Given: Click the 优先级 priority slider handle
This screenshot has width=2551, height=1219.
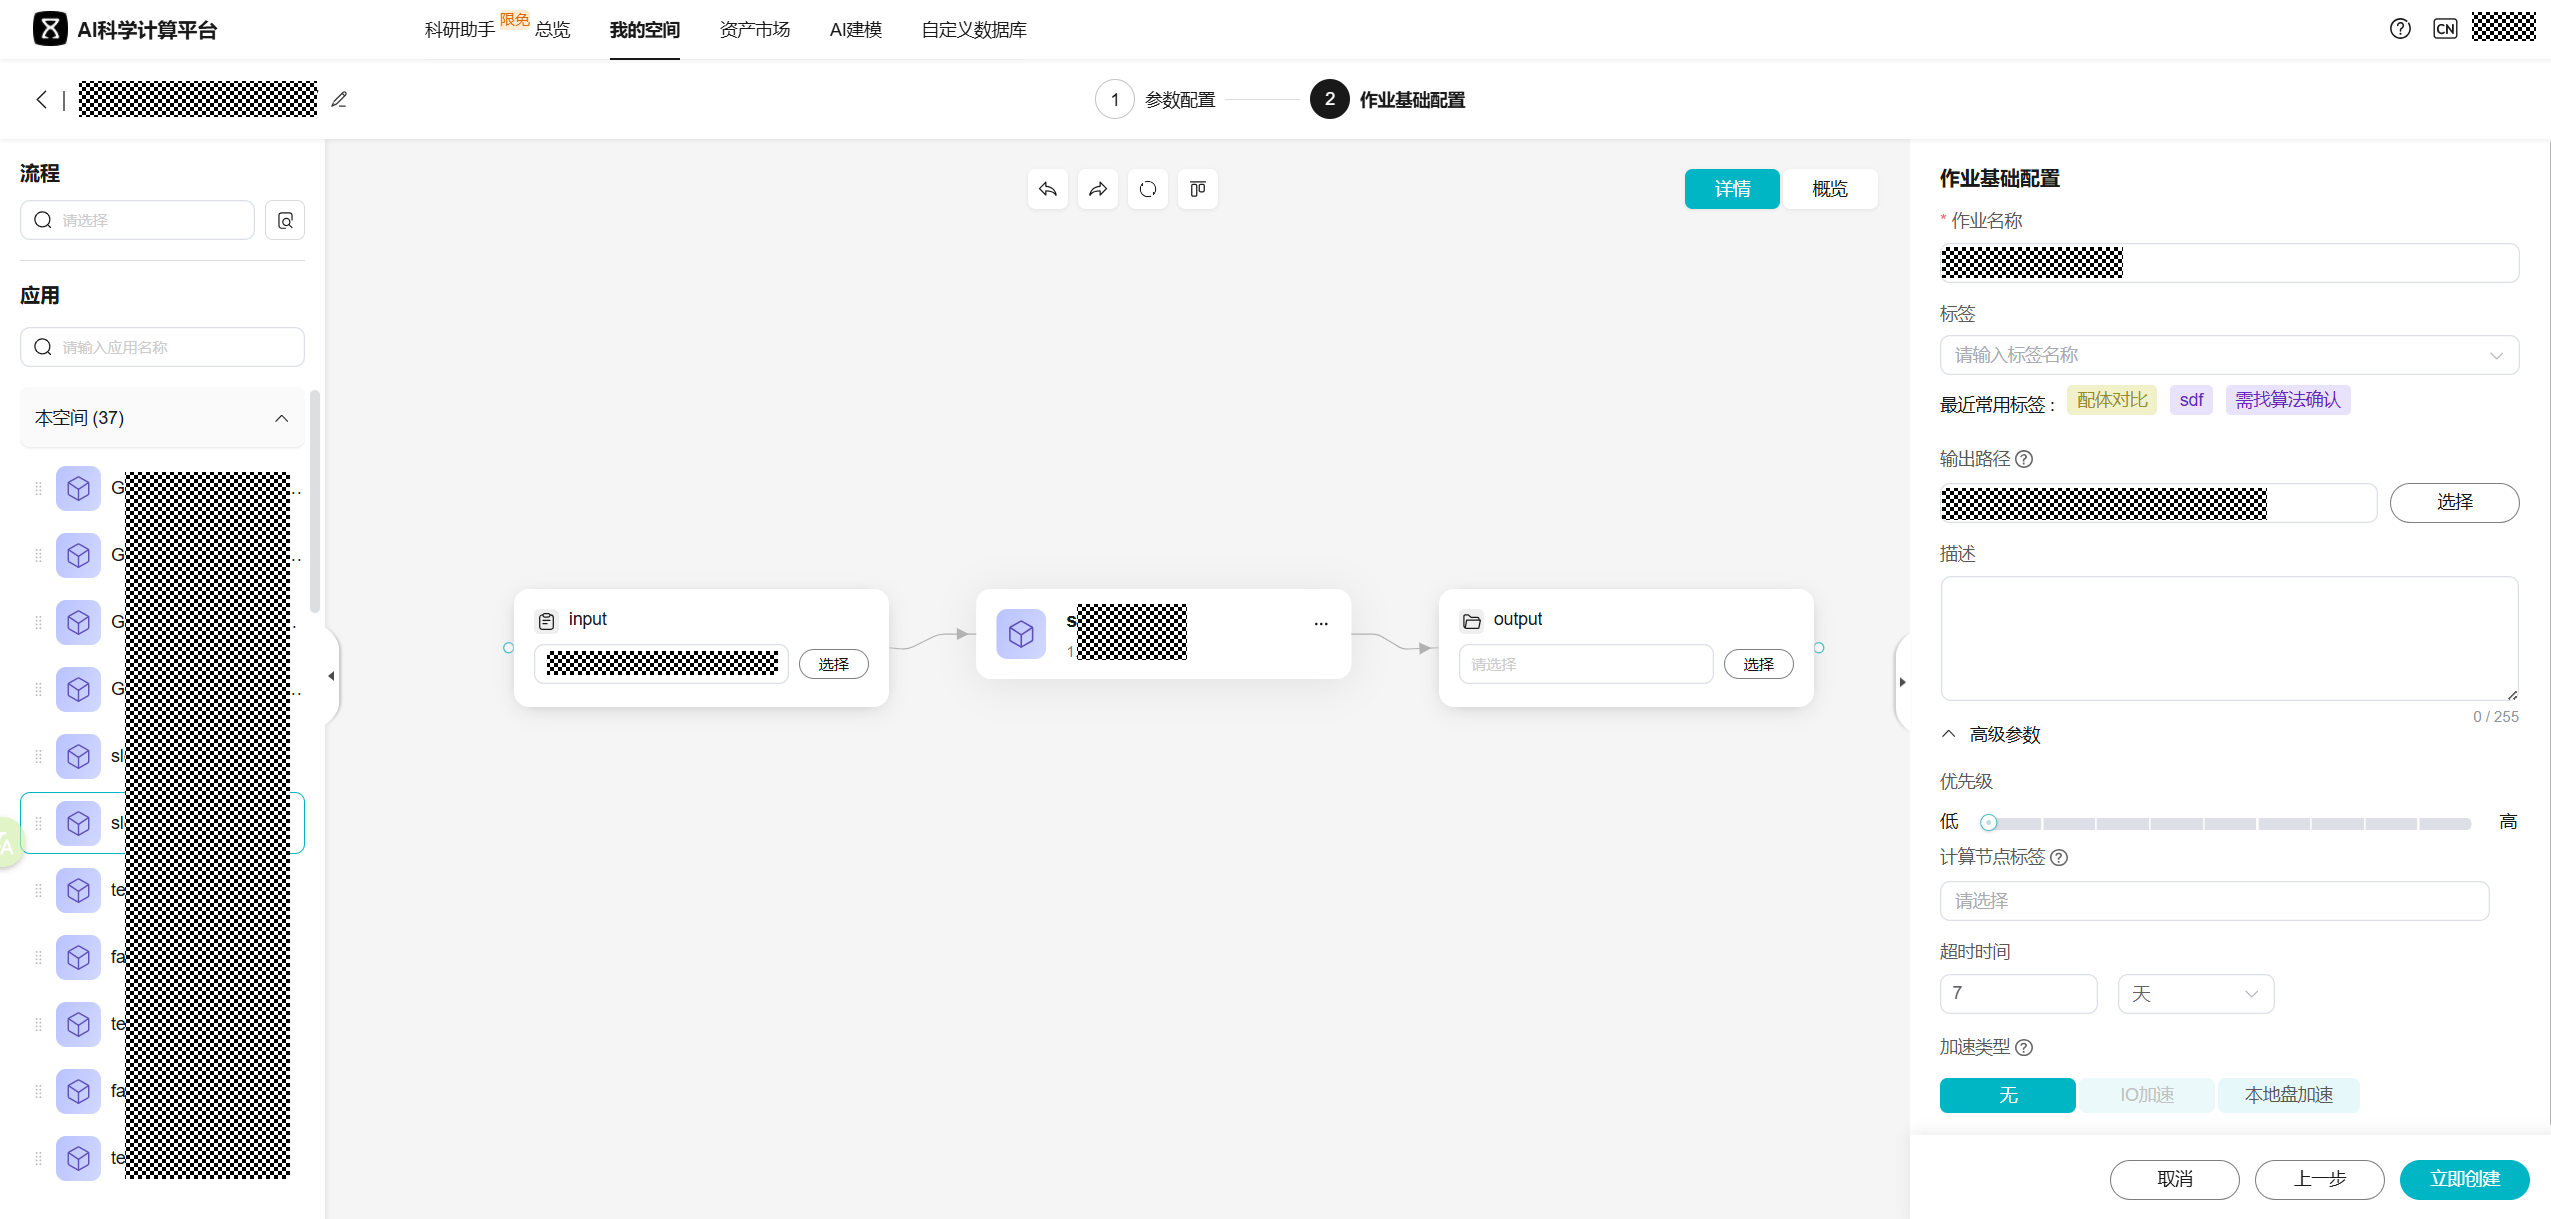Looking at the screenshot, I should [1988, 823].
